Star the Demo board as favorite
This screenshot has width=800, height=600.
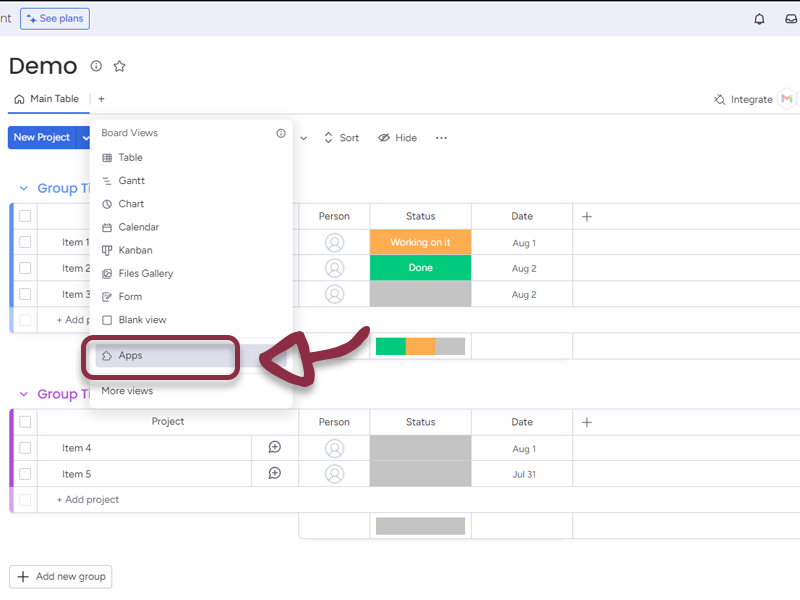119,66
